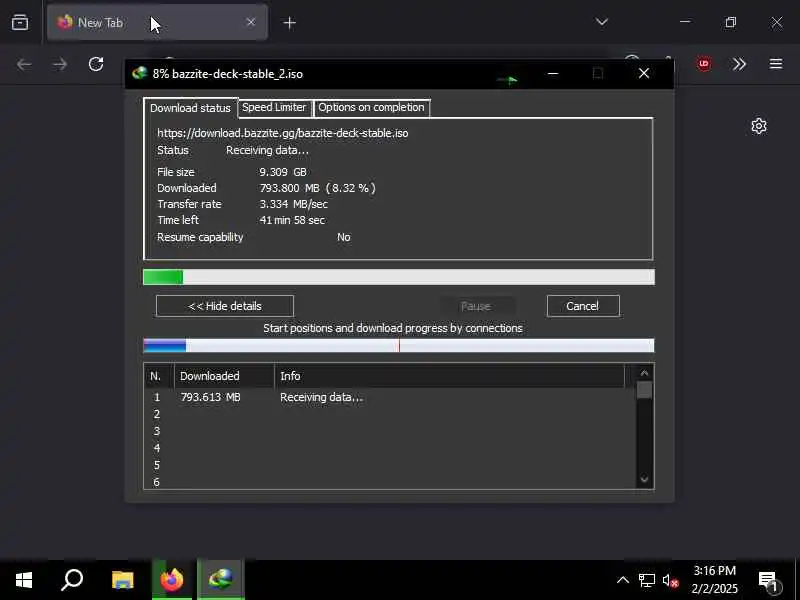The image size is (800, 600).
Task: Select connection row number 5
Action: tap(390, 465)
